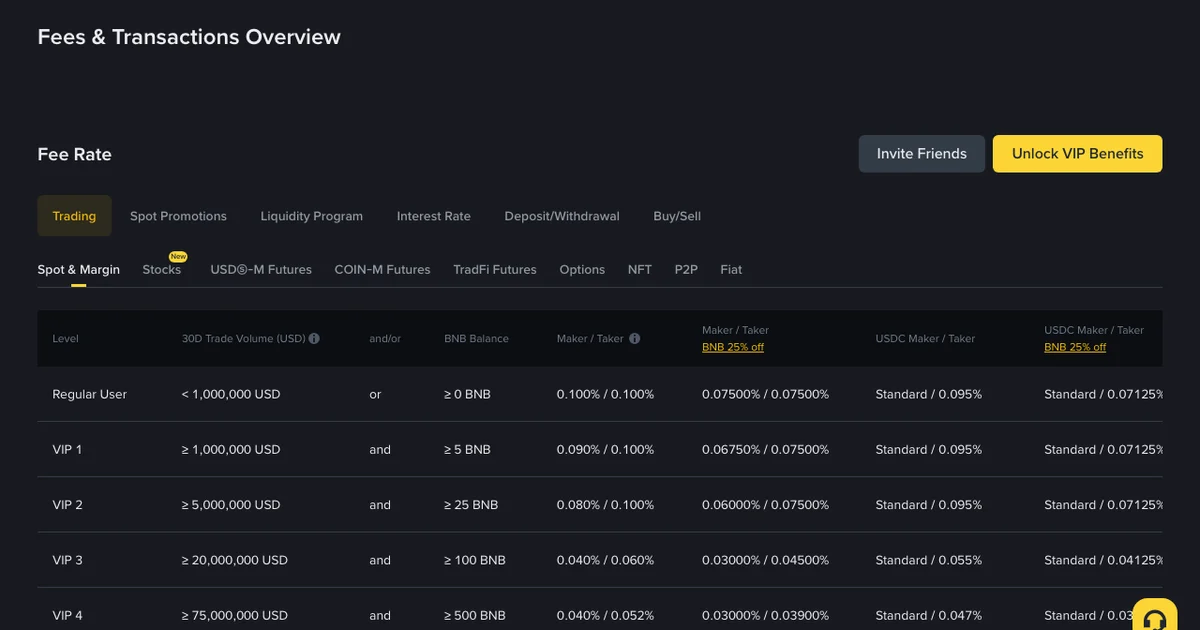The image size is (1200, 630).
Task: Click info icon beside 30D Trade Volume
Action: click(314, 339)
